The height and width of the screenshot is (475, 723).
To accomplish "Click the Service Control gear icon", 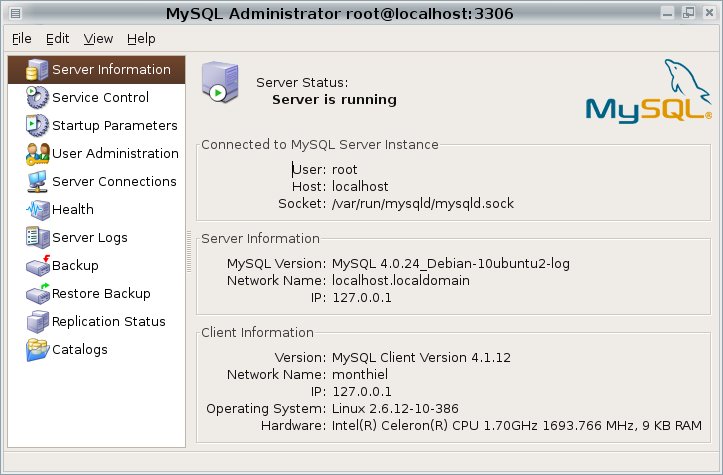I will pyautogui.click(x=37, y=97).
